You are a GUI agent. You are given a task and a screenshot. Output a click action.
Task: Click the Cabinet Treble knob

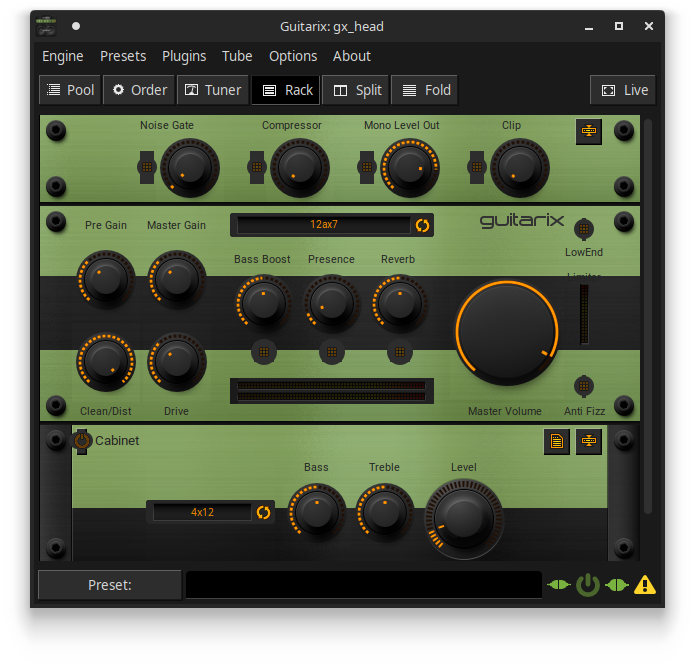pyautogui.click(x=385, y=512)
